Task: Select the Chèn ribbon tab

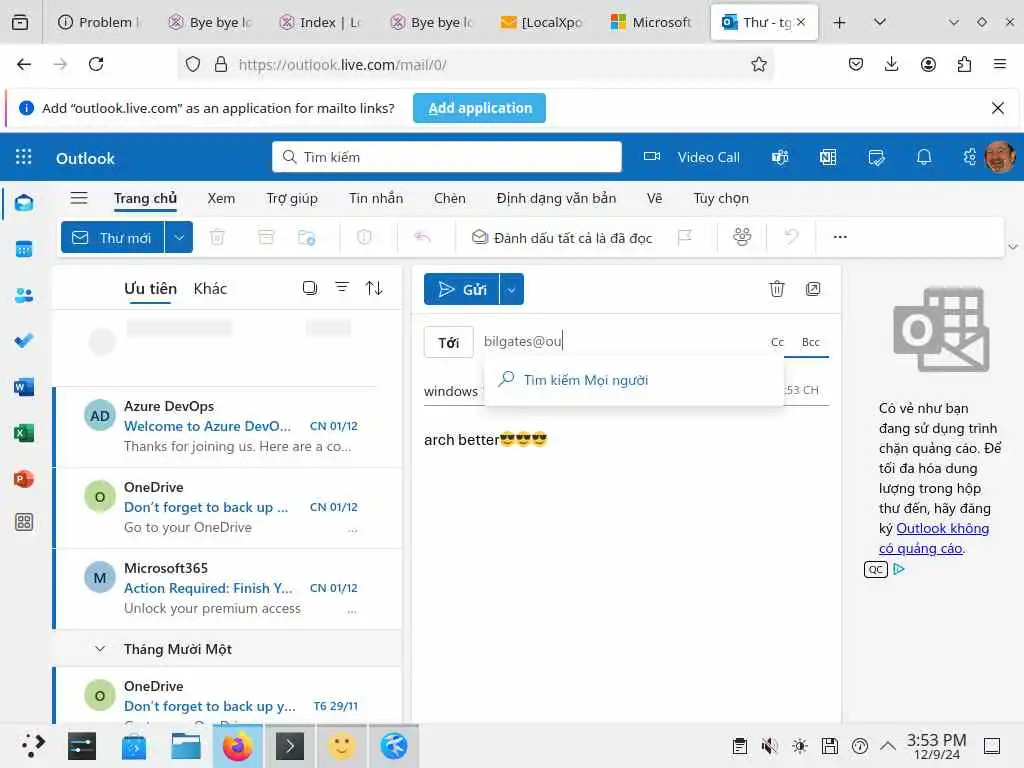Action: pos(449,198)
